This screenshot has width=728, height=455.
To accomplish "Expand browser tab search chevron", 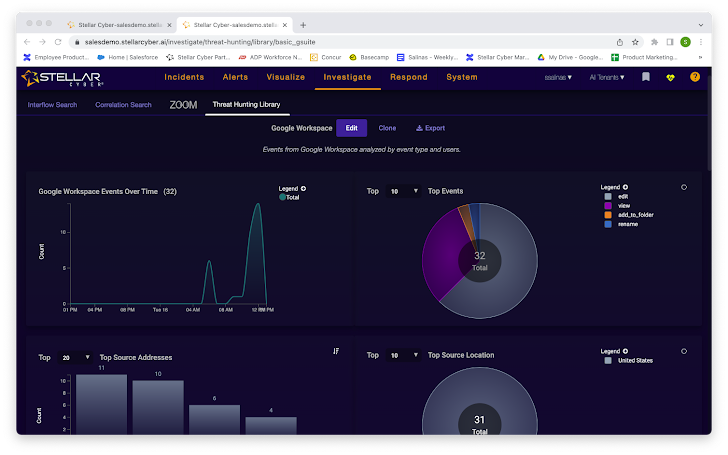I will pos(701,25).
